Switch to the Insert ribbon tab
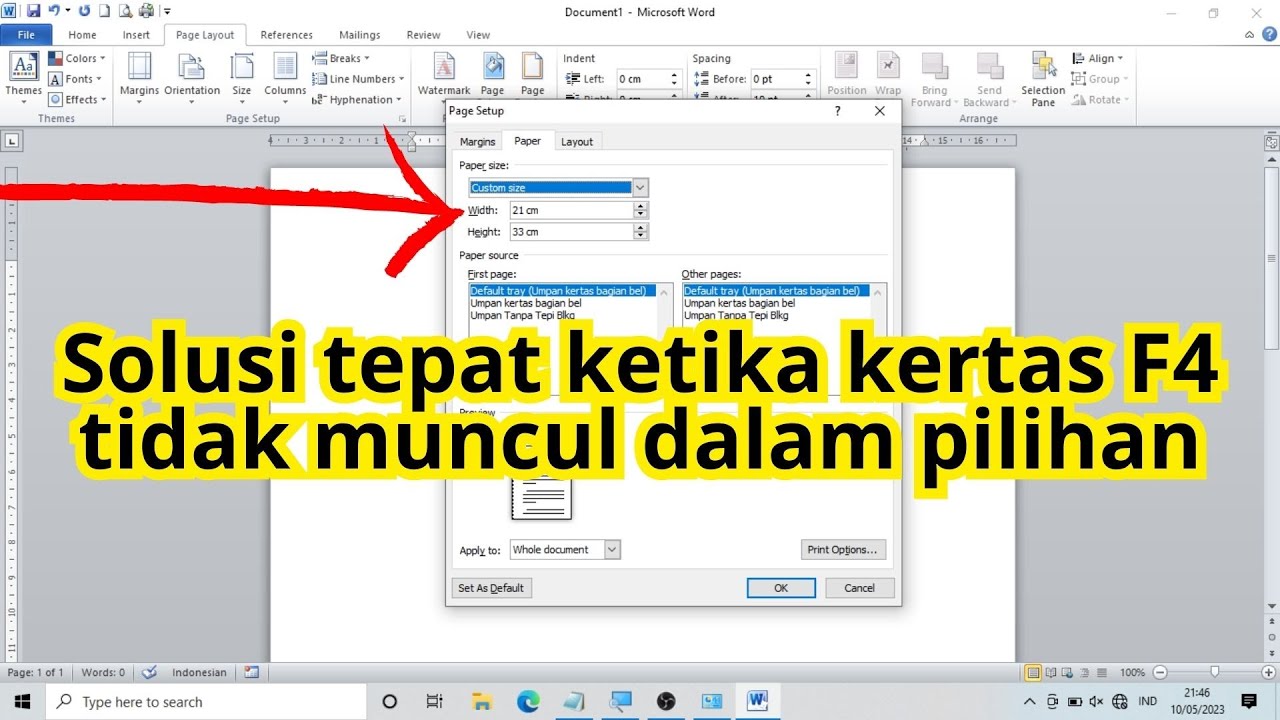1280x720 pixels. [x=136, y=35]
